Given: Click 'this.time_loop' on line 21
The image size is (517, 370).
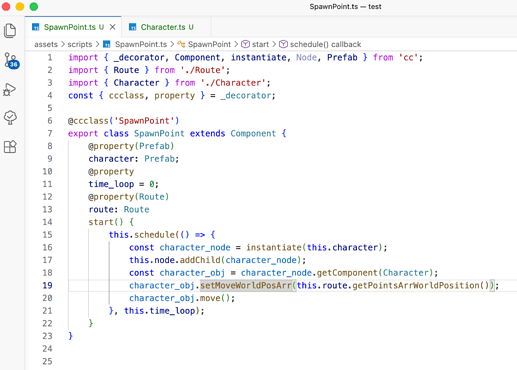Looking at the screenshot, I should point(160,311).
